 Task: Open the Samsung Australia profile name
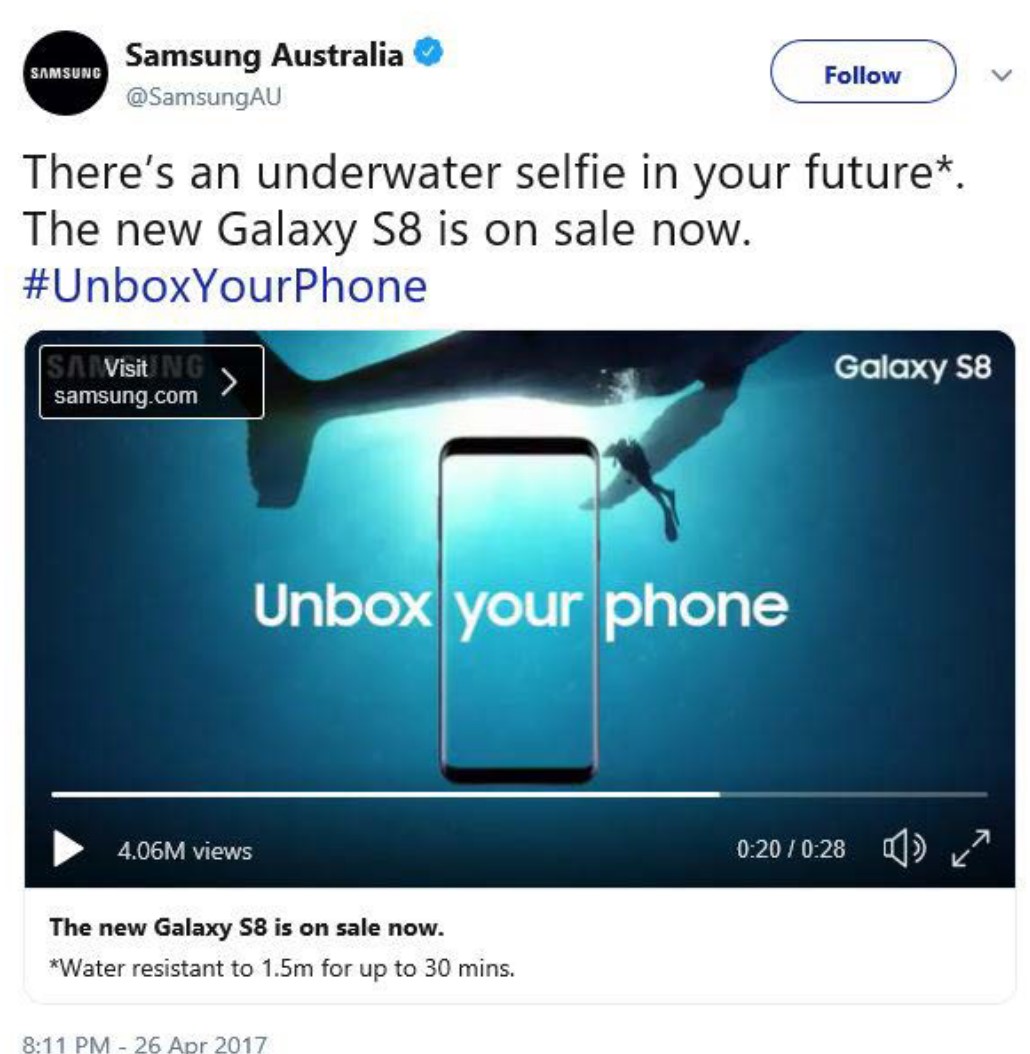coord(264,55)
